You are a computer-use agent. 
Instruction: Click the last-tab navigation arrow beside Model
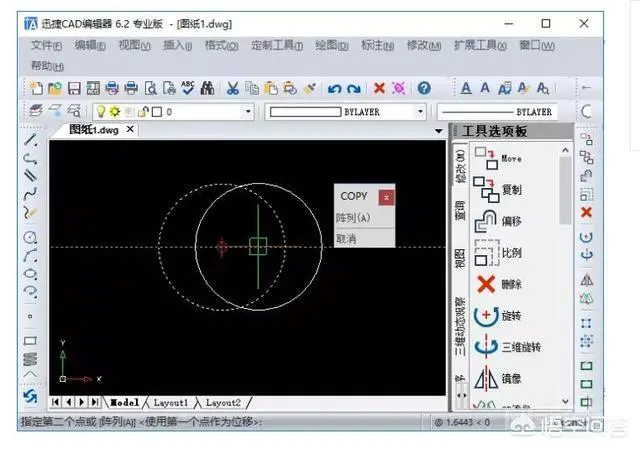pyautogui.click(x=95, y=402)
